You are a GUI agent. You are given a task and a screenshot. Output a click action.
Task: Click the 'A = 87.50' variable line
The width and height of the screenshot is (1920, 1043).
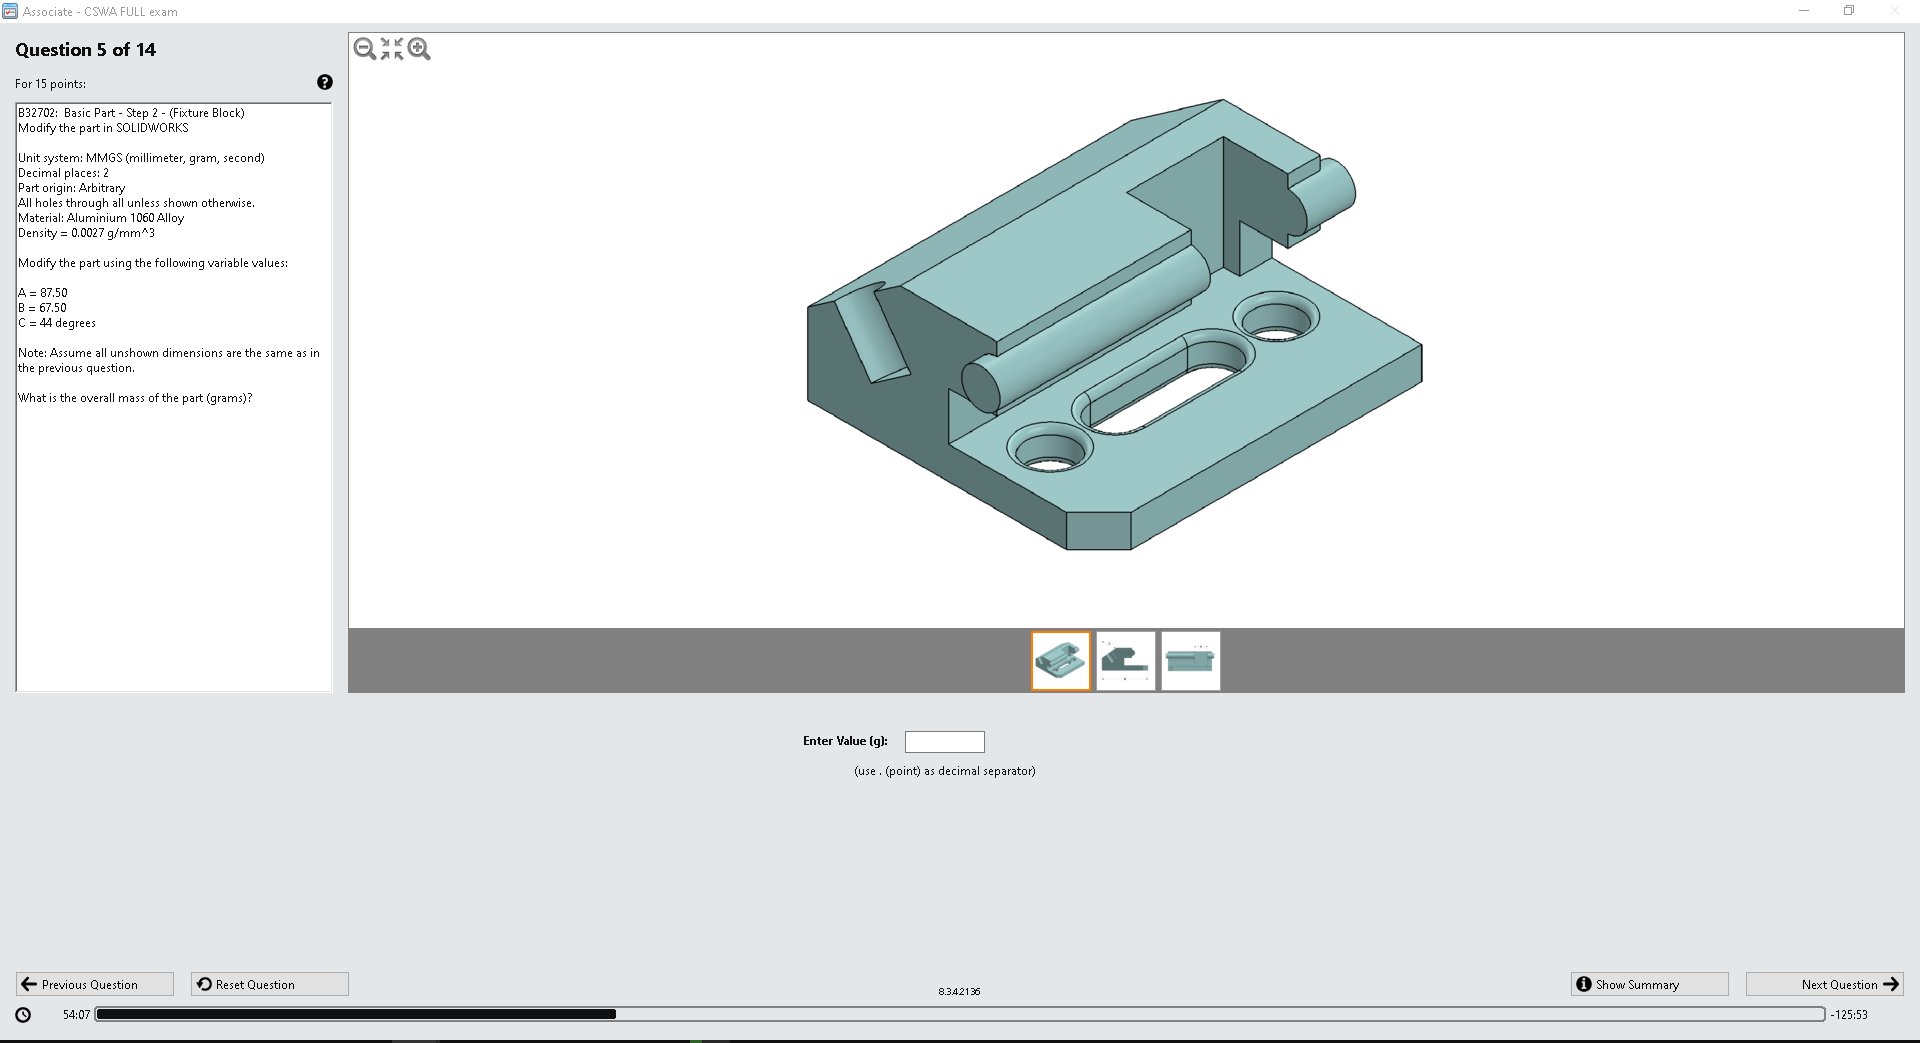coord(43,293)
